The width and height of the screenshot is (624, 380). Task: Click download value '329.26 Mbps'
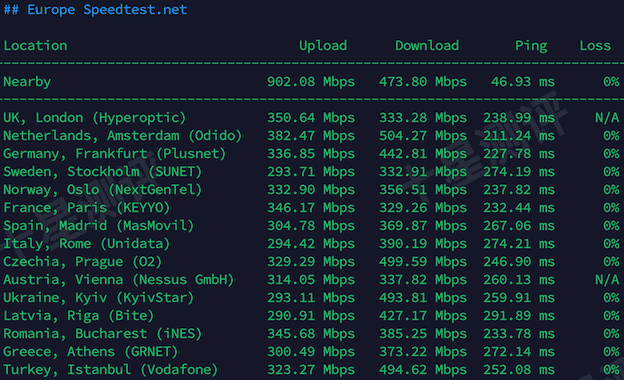pyautogui.click(x=423, y=208)
